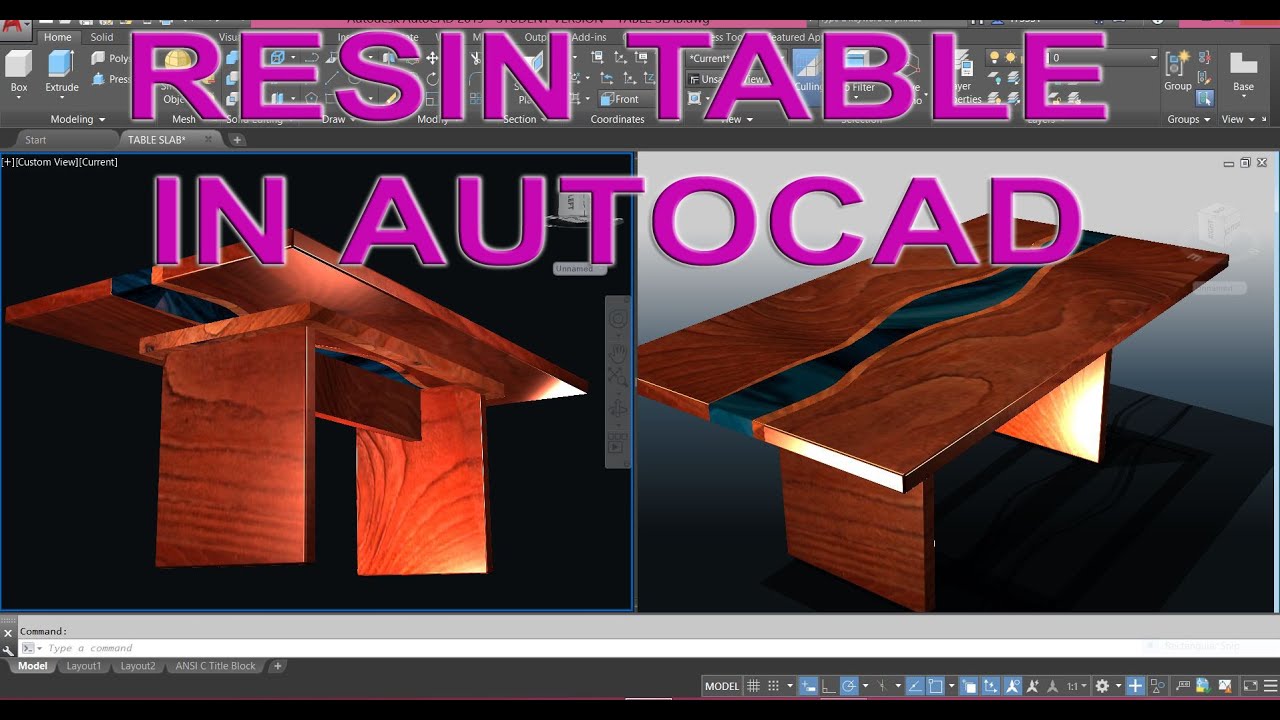Toggle the grid display in status bar

pos(753,686)
